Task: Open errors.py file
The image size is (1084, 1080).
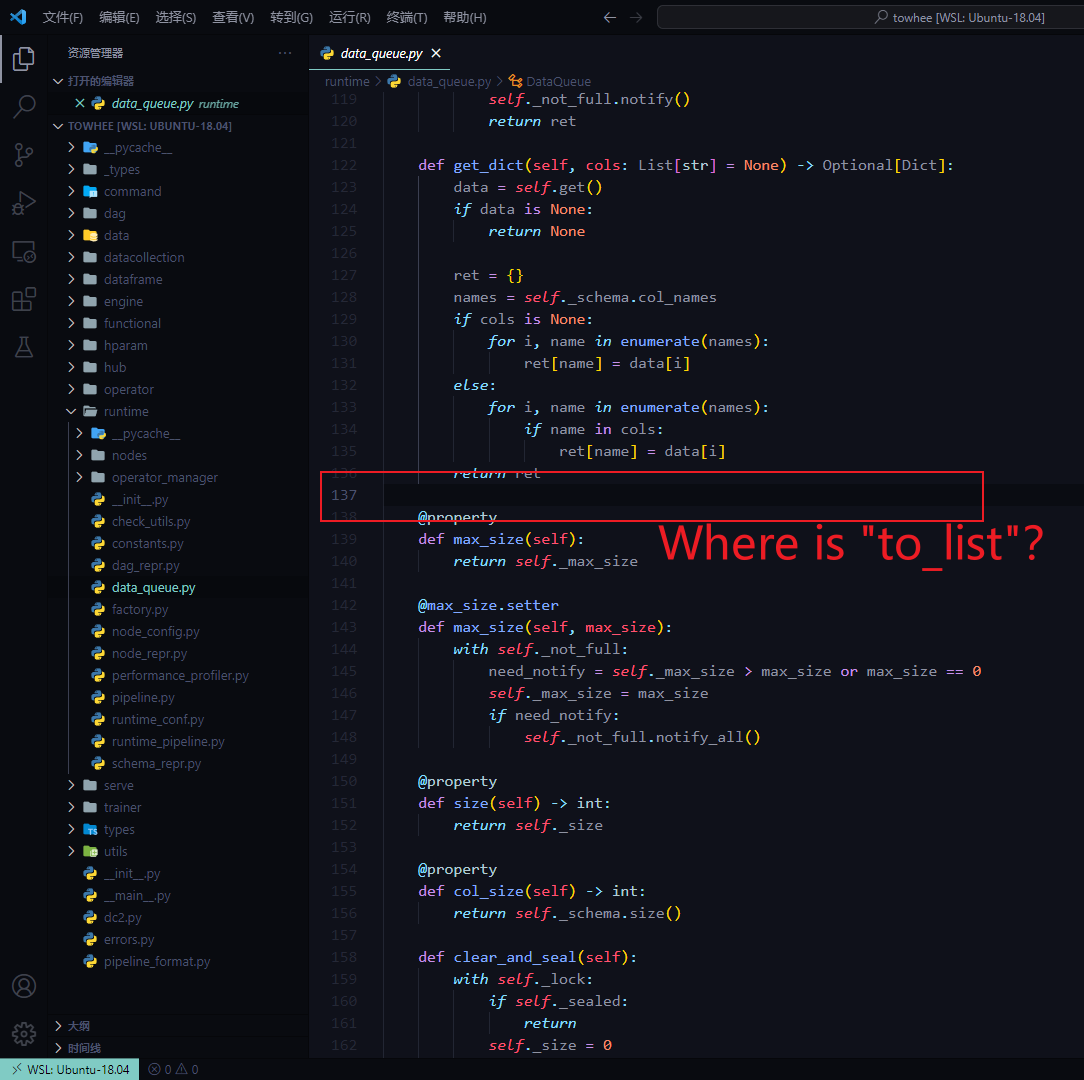Action: coord(129,940)
